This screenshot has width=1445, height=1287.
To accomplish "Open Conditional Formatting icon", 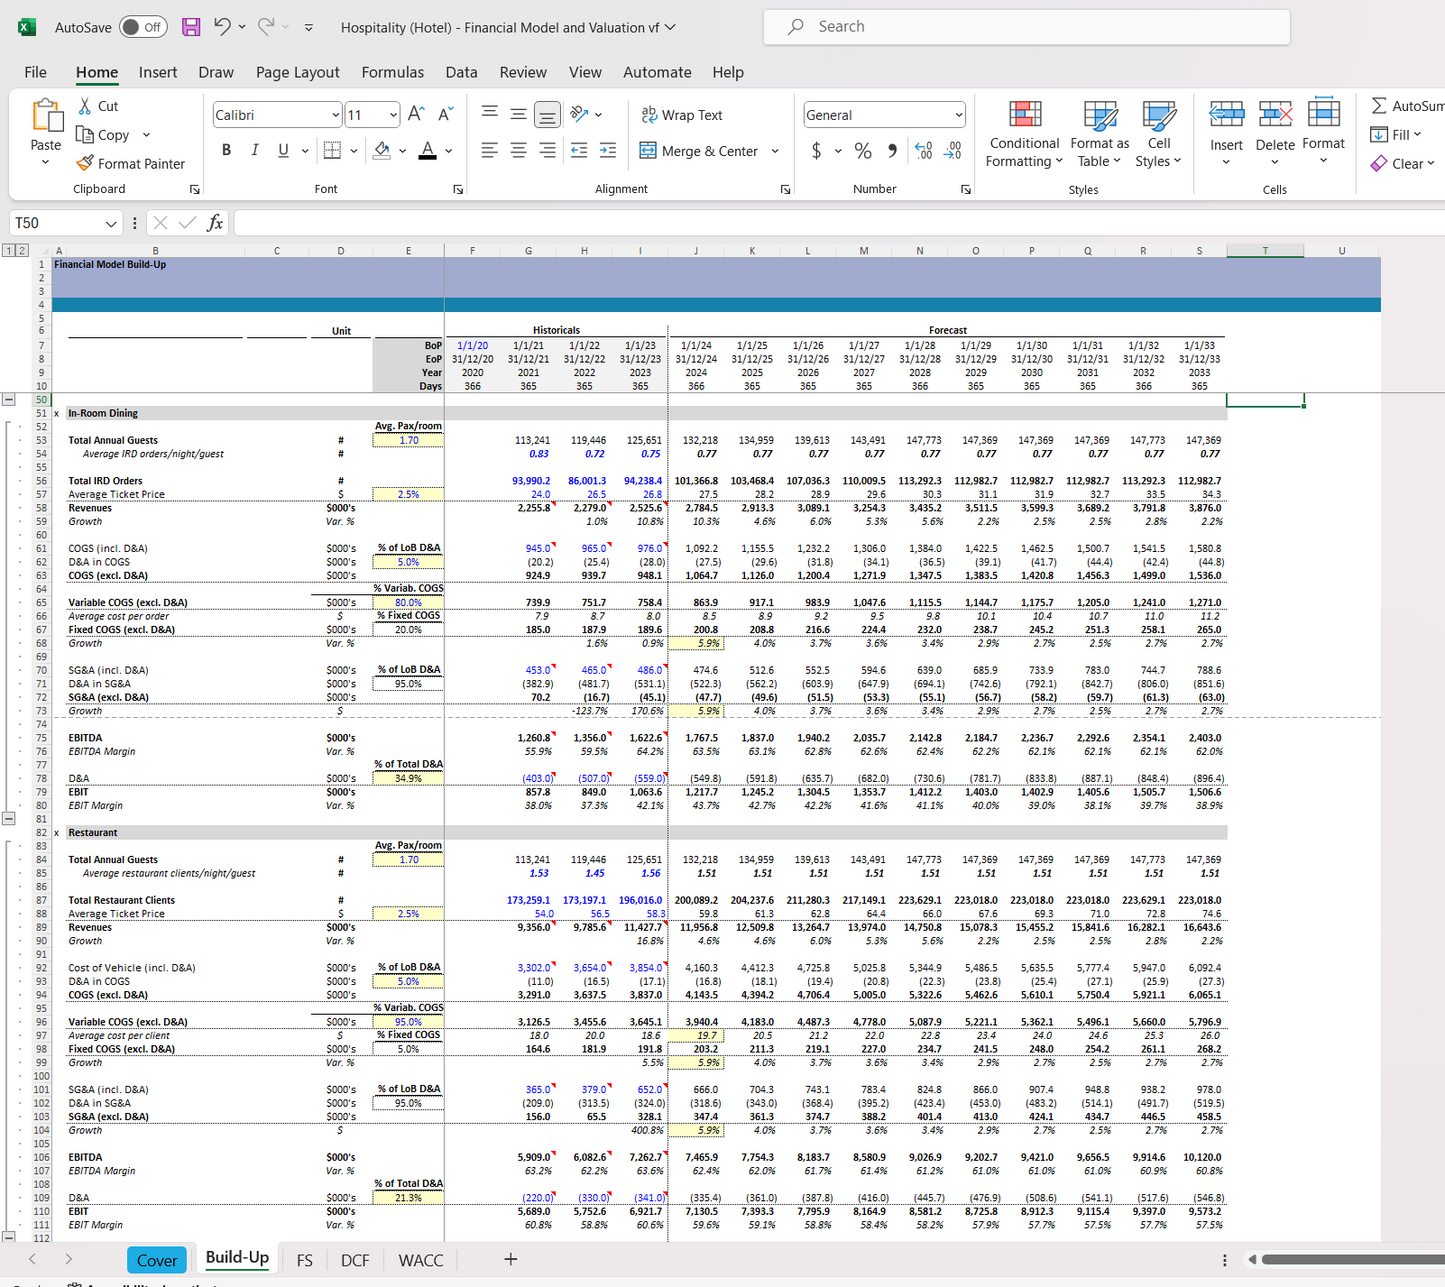I will click(x=1024, y=115).
